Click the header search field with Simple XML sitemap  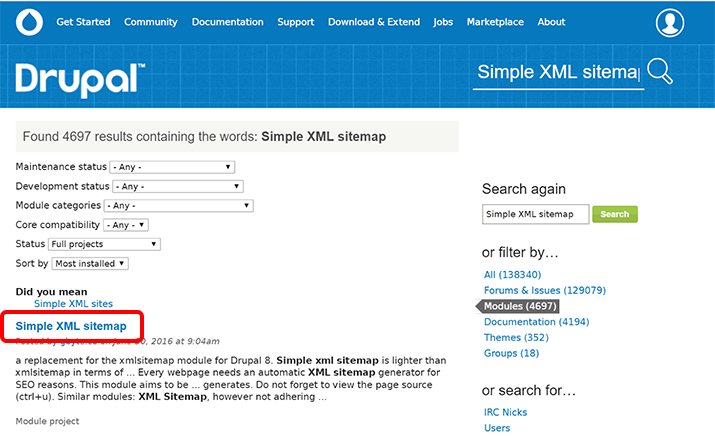point(558,72)
